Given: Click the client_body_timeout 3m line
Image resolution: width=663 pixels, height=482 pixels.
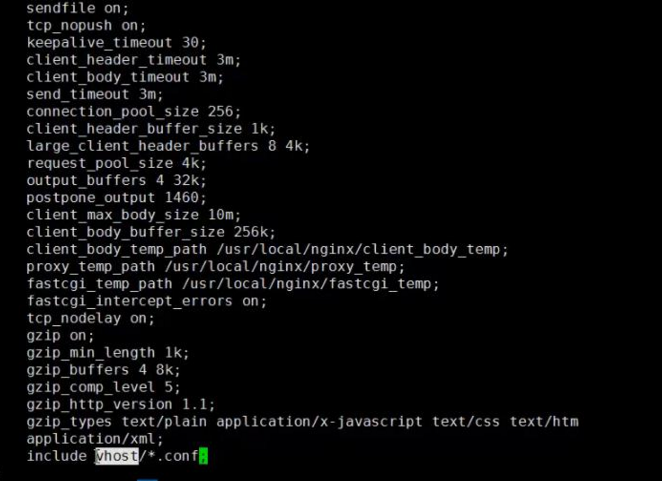Looking at the screenshot, I should (126, 77).
